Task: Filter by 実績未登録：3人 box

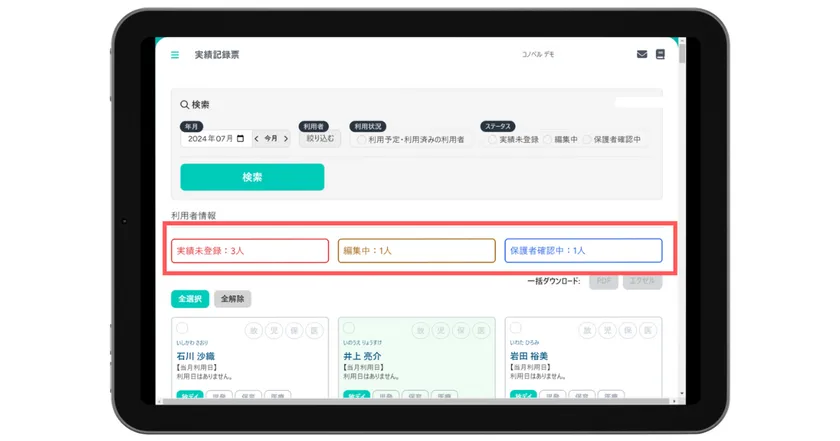Action: [x=250, y=251]
